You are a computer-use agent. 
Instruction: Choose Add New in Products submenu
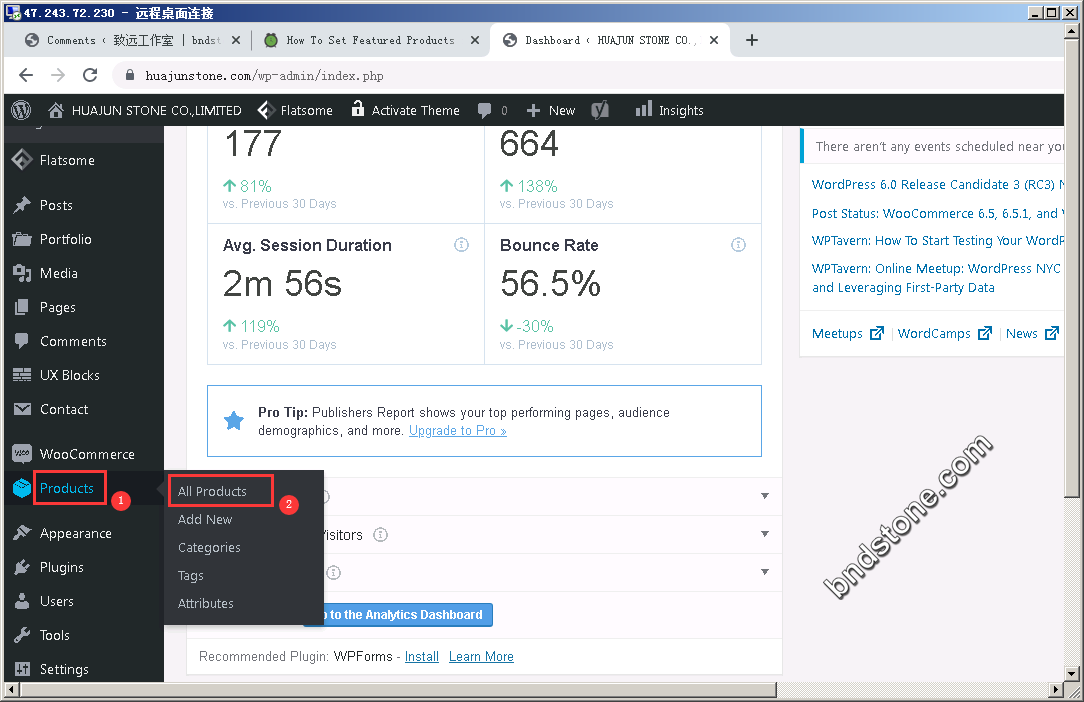point(205,519)
